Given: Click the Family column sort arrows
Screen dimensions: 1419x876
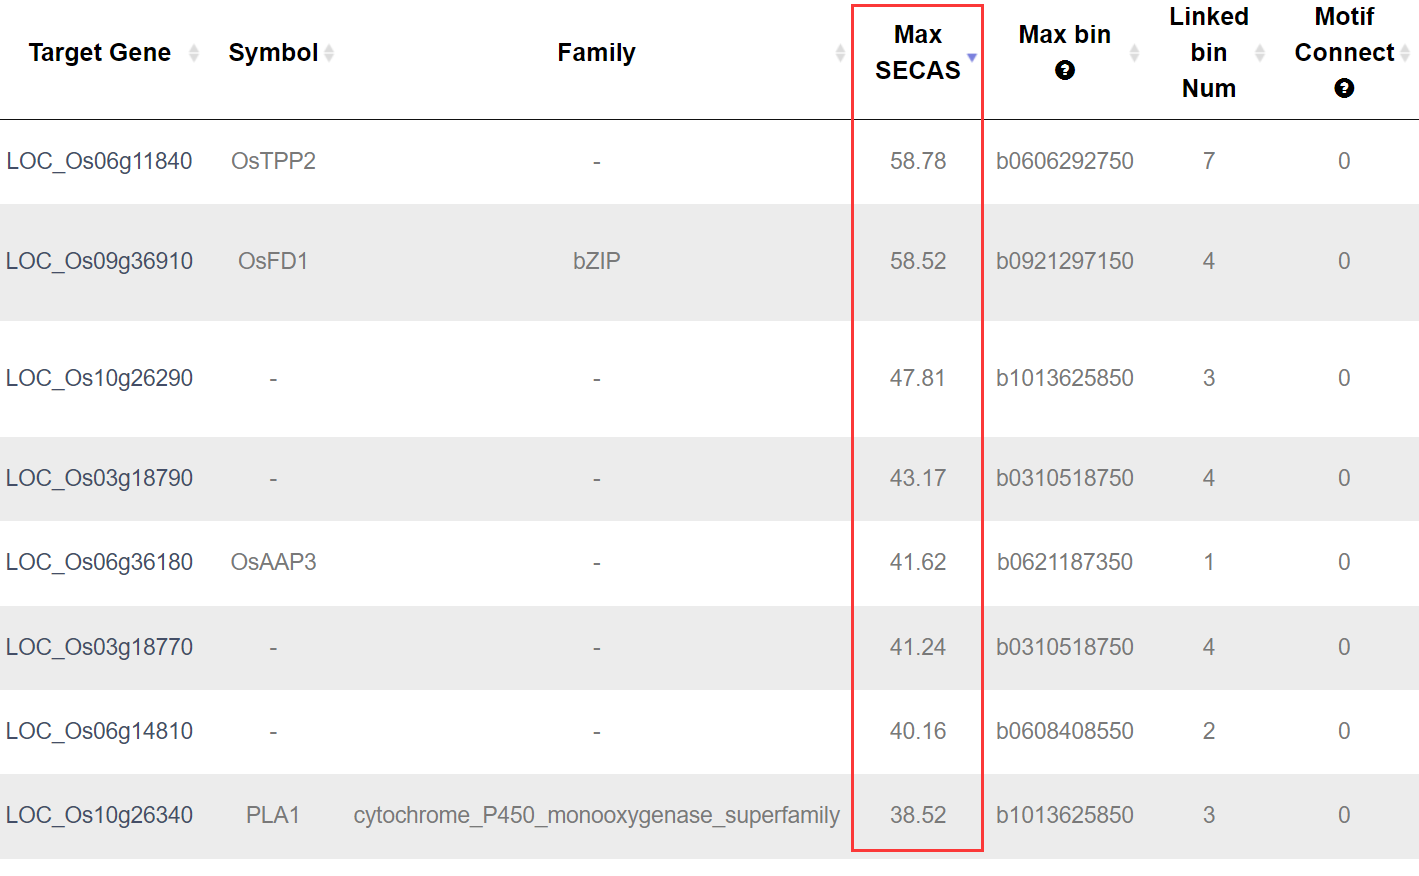Looking at the screenshot, I should [x=840, y=53].
